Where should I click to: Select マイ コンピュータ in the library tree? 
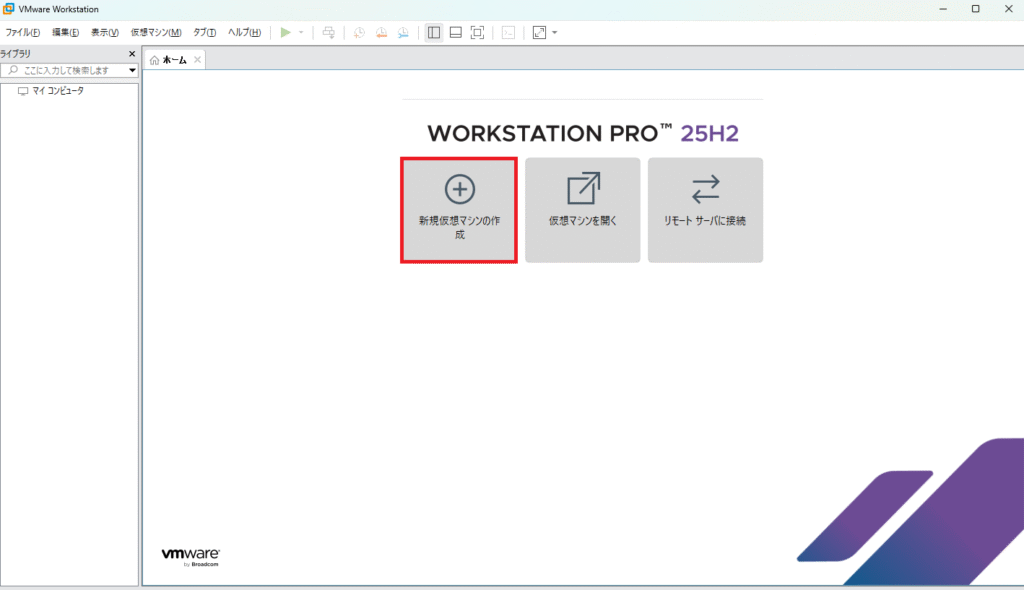coord(58,91)
